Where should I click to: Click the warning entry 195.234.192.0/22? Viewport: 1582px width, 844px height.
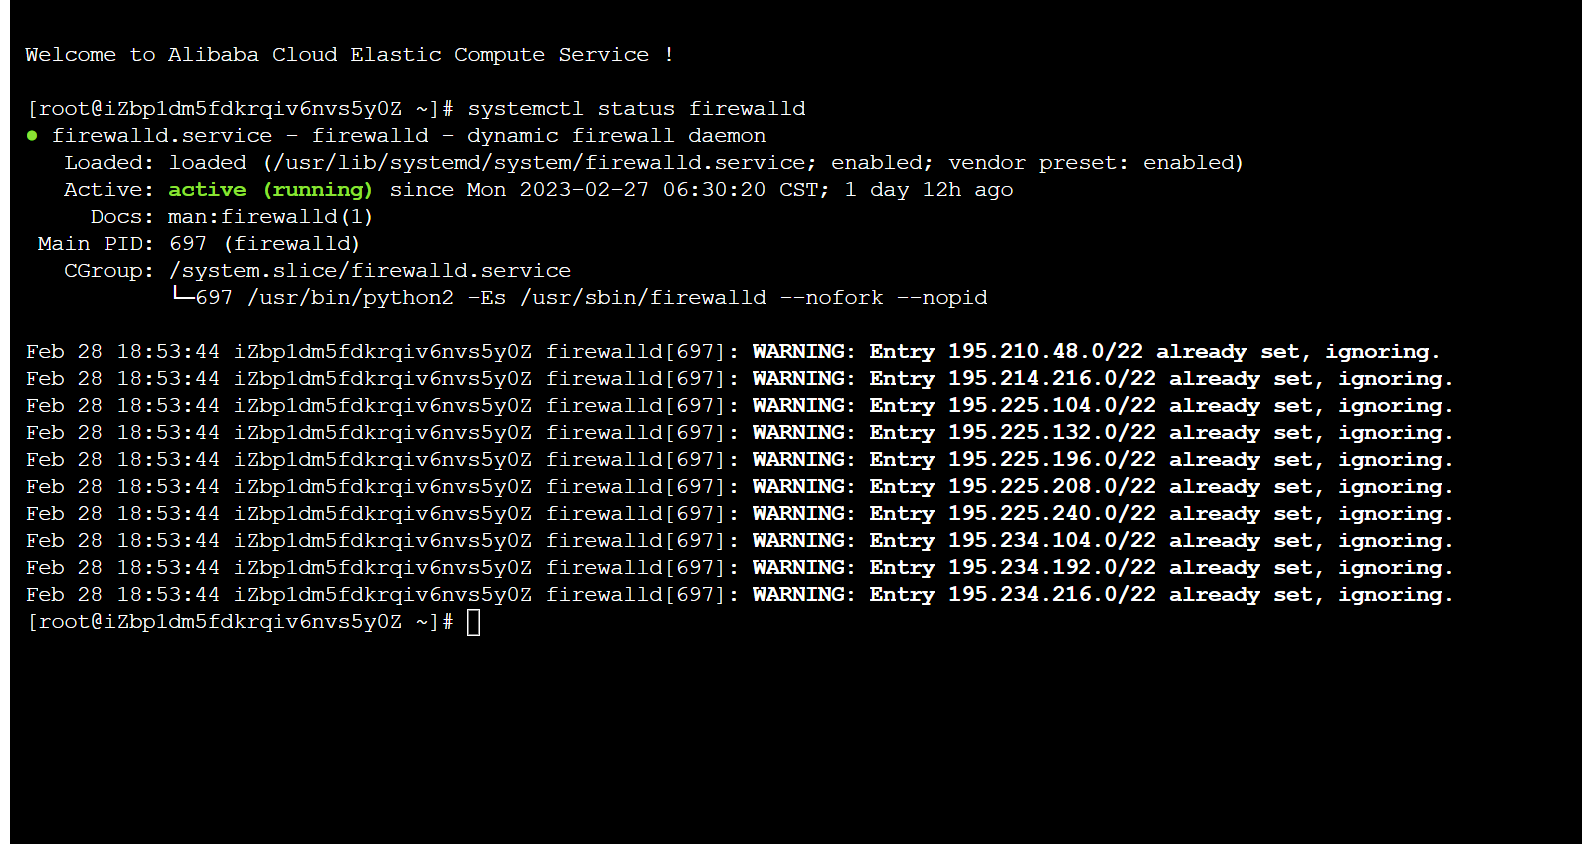[x=1052, y=568]
